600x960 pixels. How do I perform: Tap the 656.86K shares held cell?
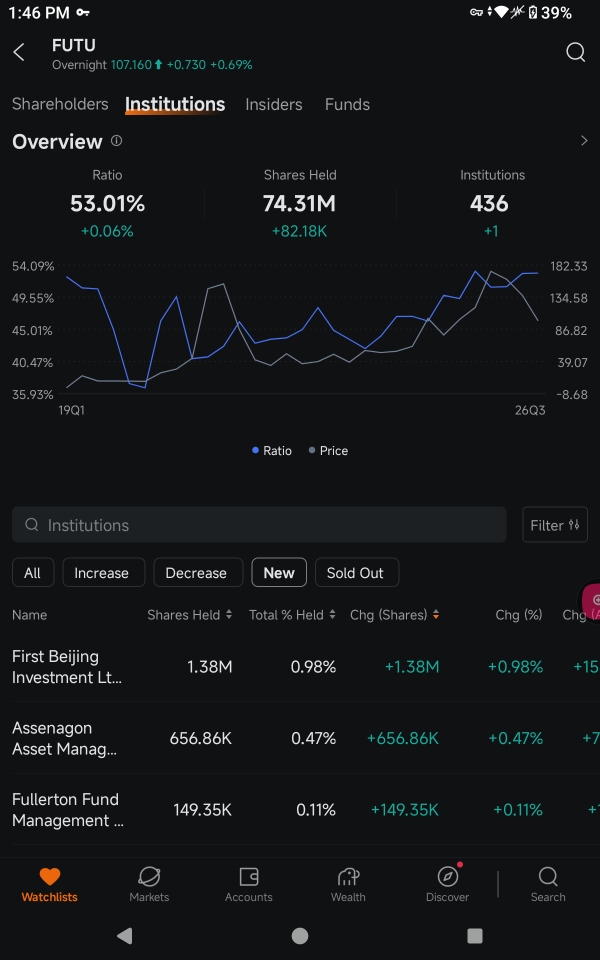pyautogui.click(x=201, y=738)
